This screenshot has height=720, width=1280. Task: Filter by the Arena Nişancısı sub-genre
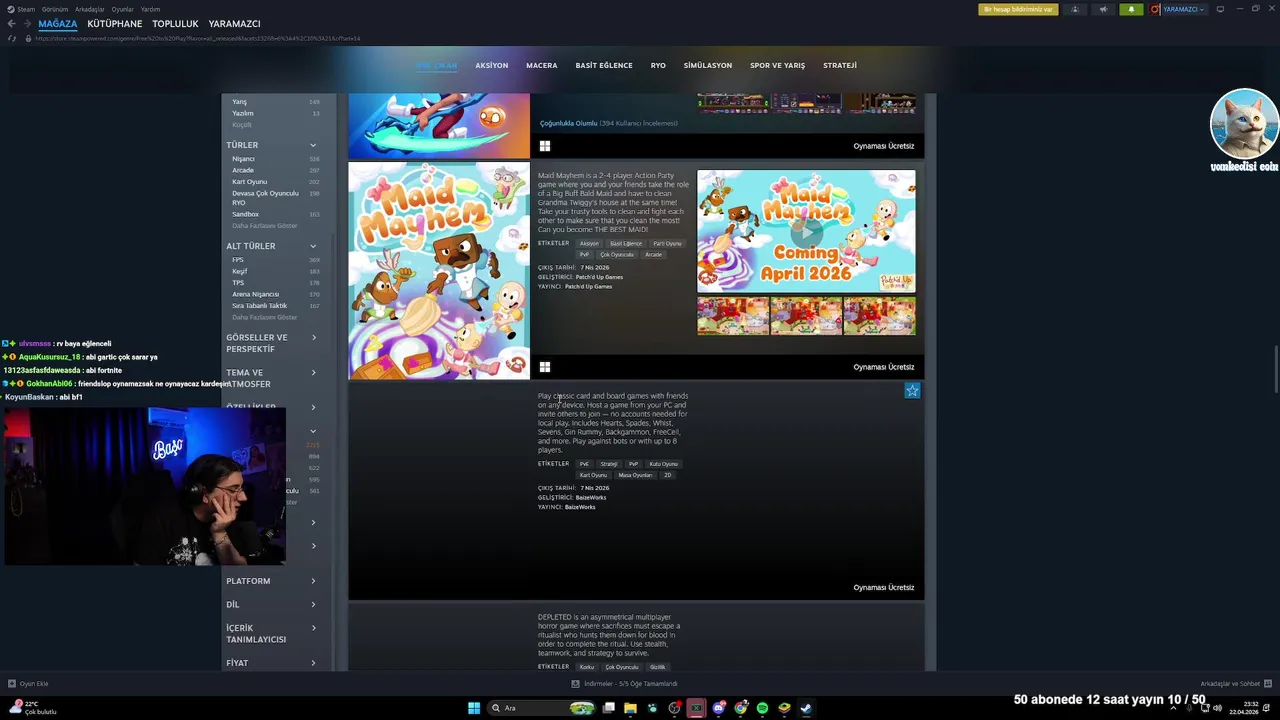pos(255,294)
